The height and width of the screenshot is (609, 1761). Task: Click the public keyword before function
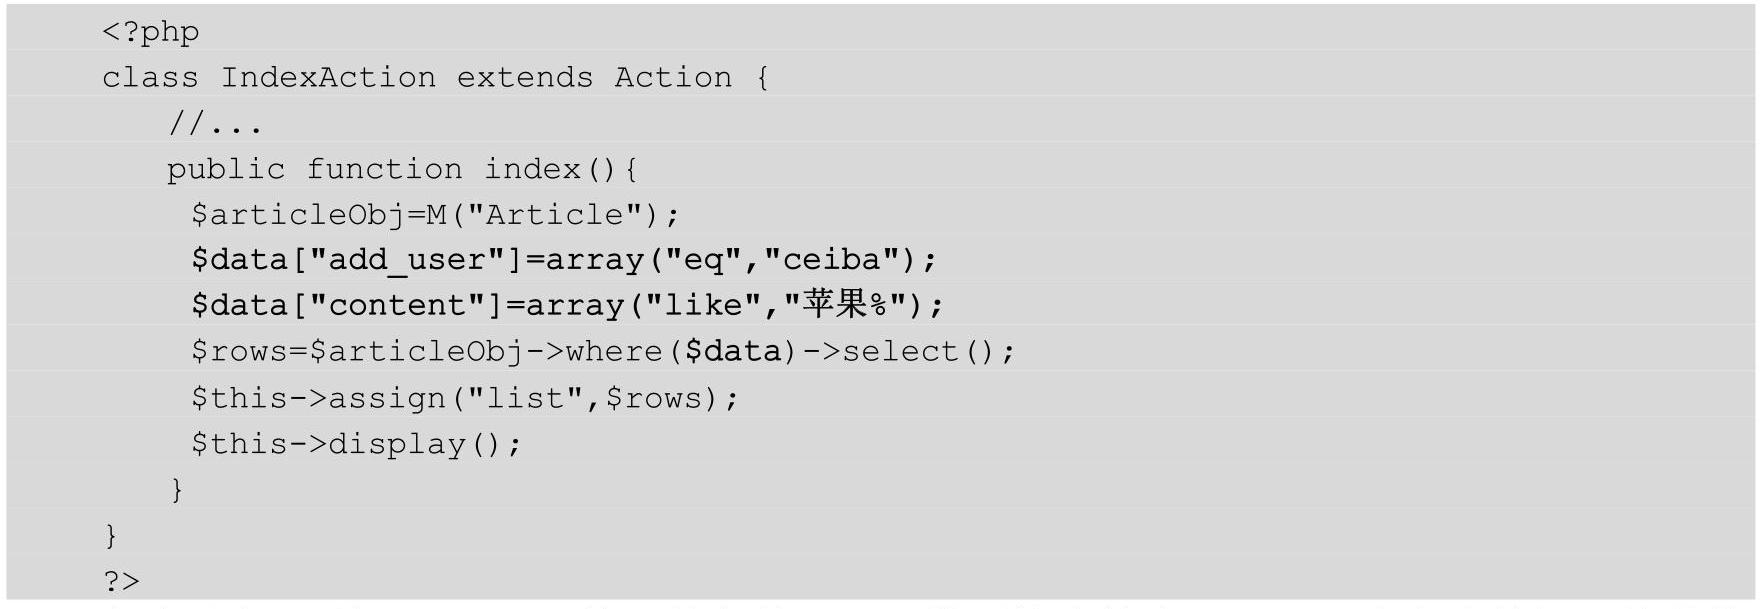226,170
